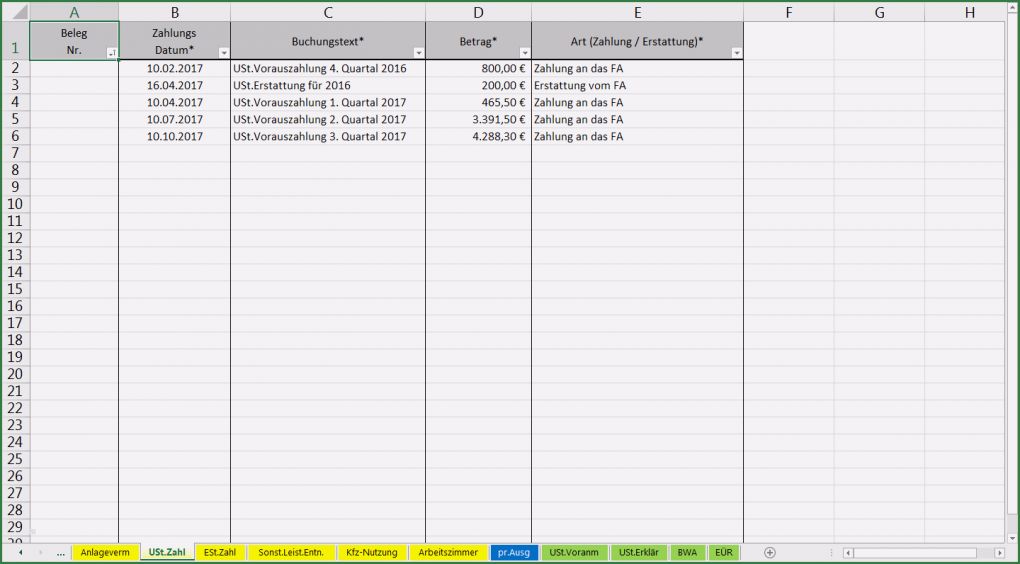
Task: Click horizontal scrollbar right arrow
Action: (x=999, y=553)
